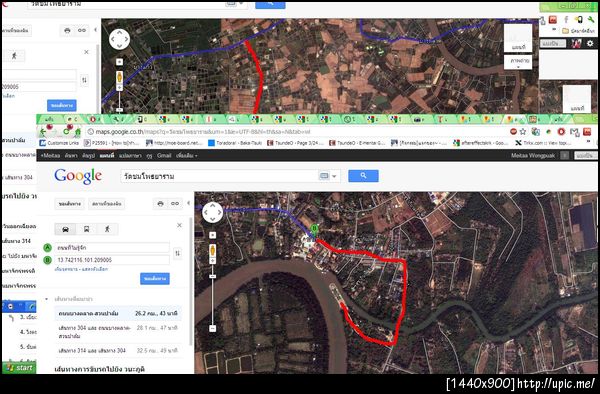Viewport: 600px width, 394px height.
Task: Select walking mode in the back window
Action: click(x=14, y=56)
